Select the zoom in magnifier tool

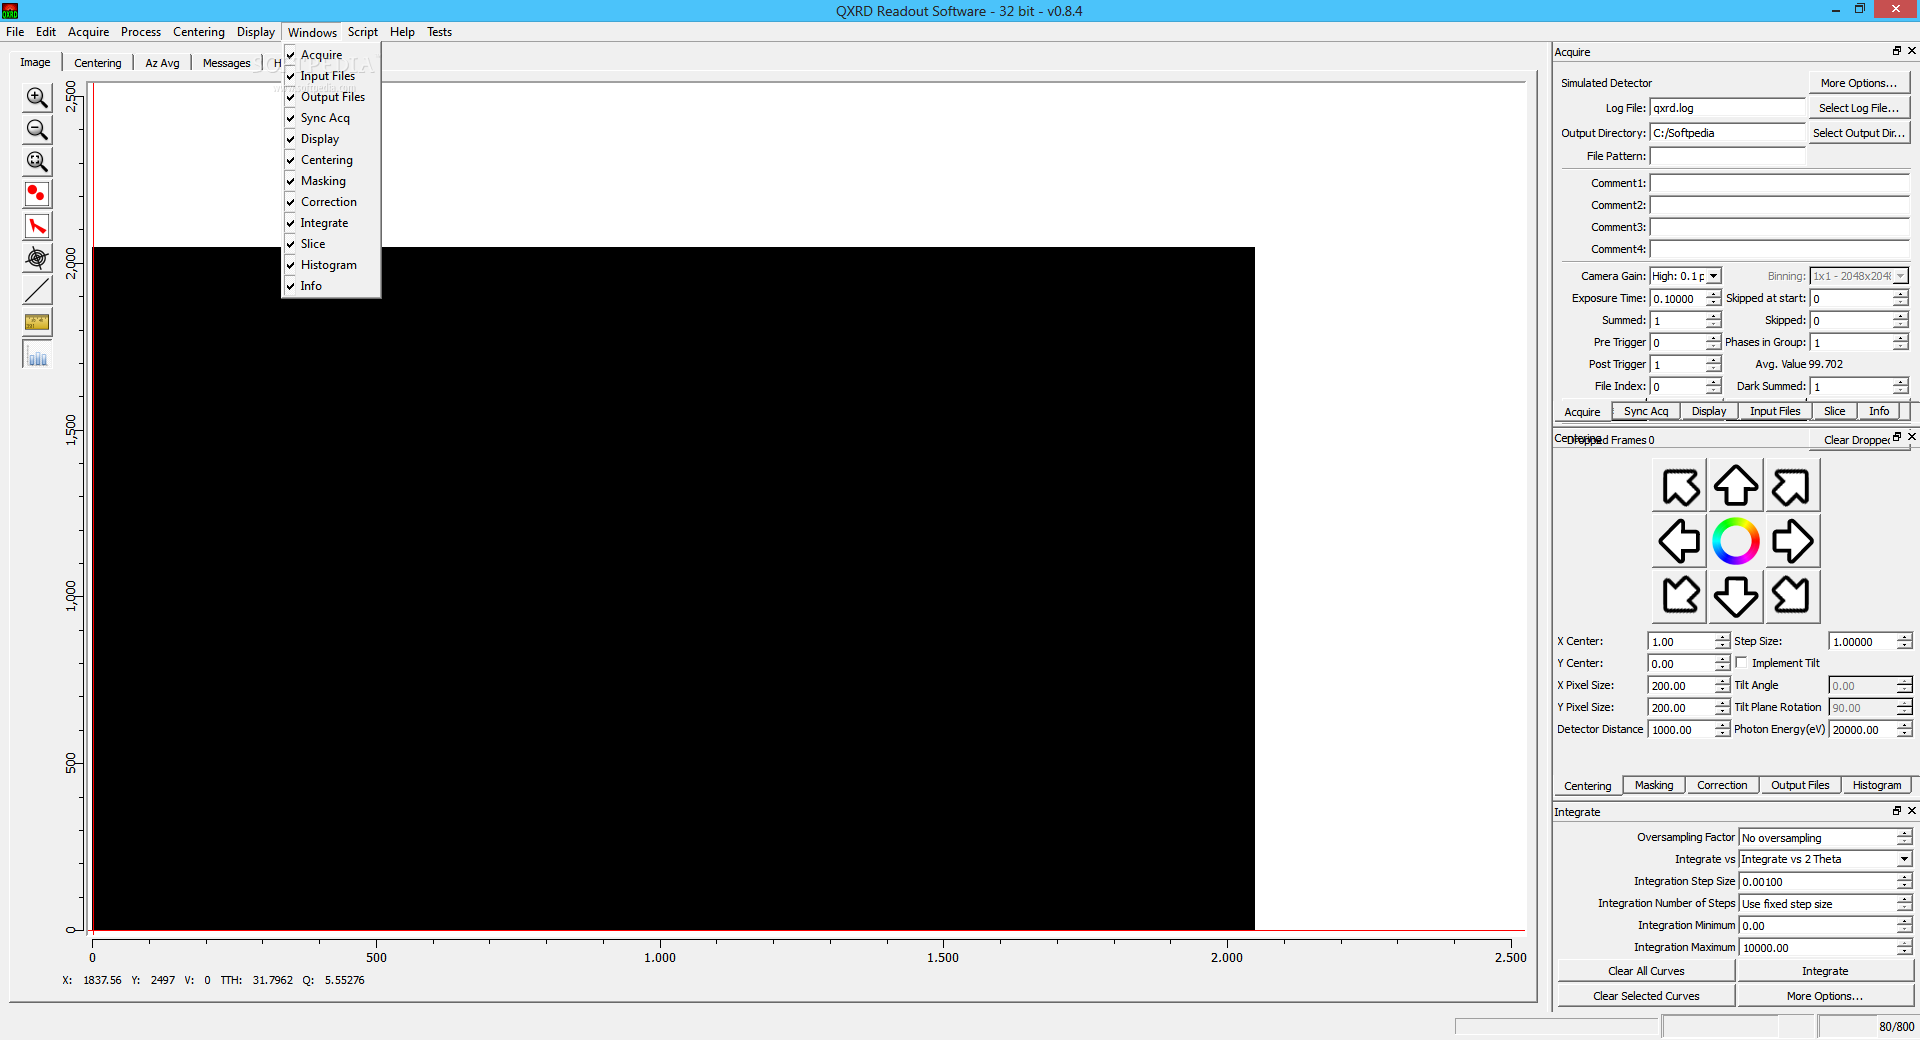click(37, 97)
